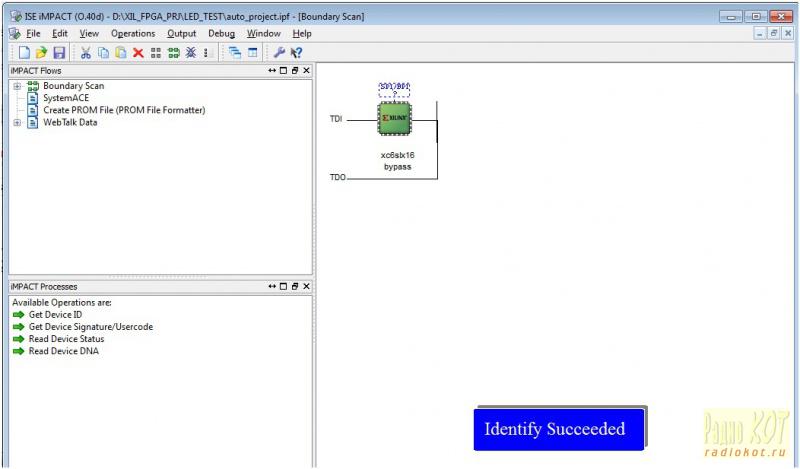800x469 pixels.
Task: Open the Debug menu
Action: pyautogui.click(x=221, y=33)
